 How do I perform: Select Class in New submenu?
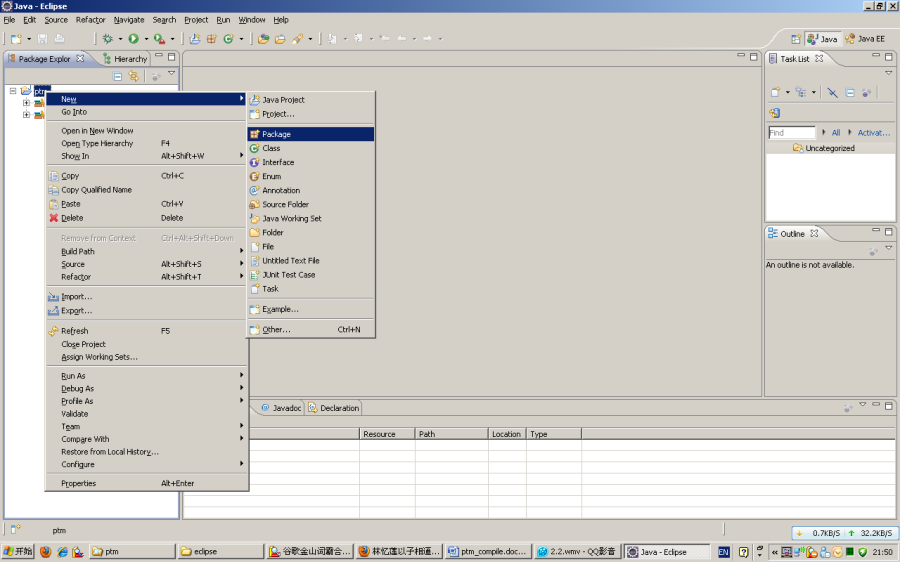click(311, 148)
